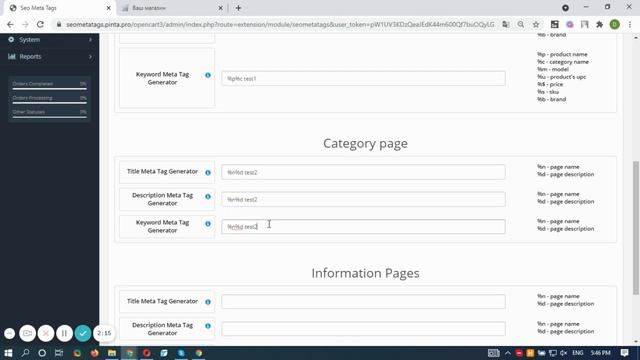Click the Category page Description Meta Tag field
This screenshot has width=640, height=360.
pyautogui.click(x=363, y=199)
